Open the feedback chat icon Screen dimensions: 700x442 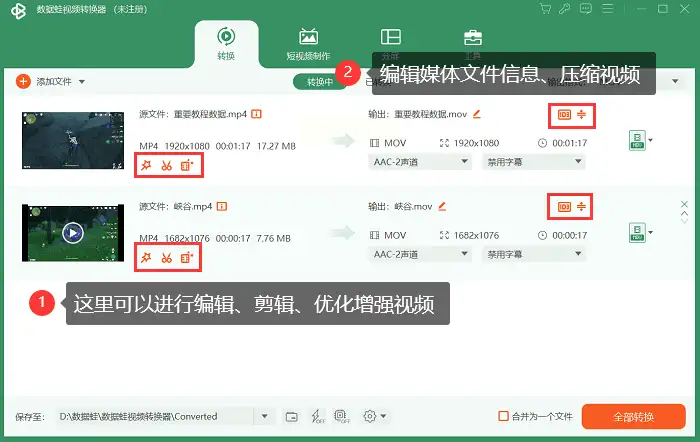[586, 8]
